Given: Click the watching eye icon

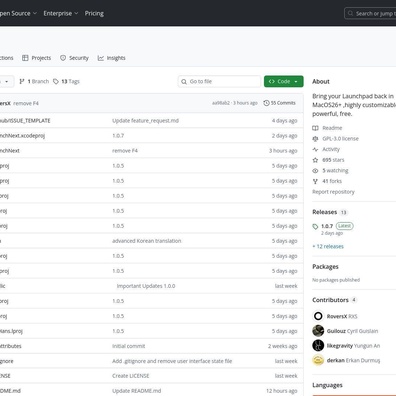Looking at the screenshot, I should point(315,171).
